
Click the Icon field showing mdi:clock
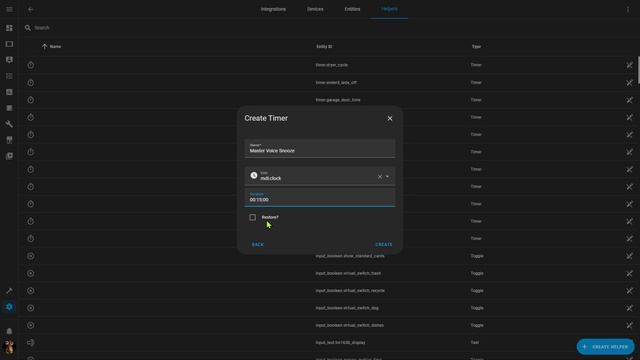[x=320, y=176]
